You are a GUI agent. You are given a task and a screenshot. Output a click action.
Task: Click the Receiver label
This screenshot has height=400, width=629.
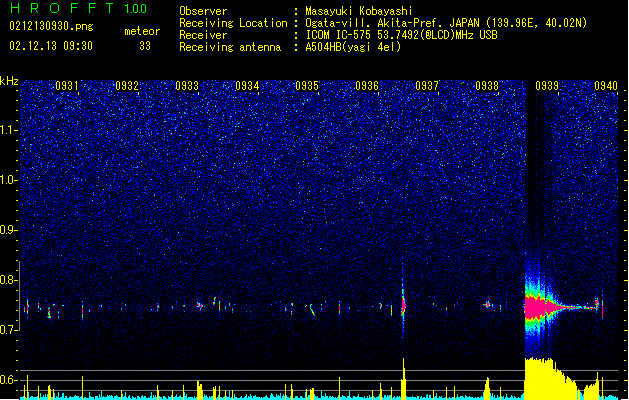[x=203, y=35]
